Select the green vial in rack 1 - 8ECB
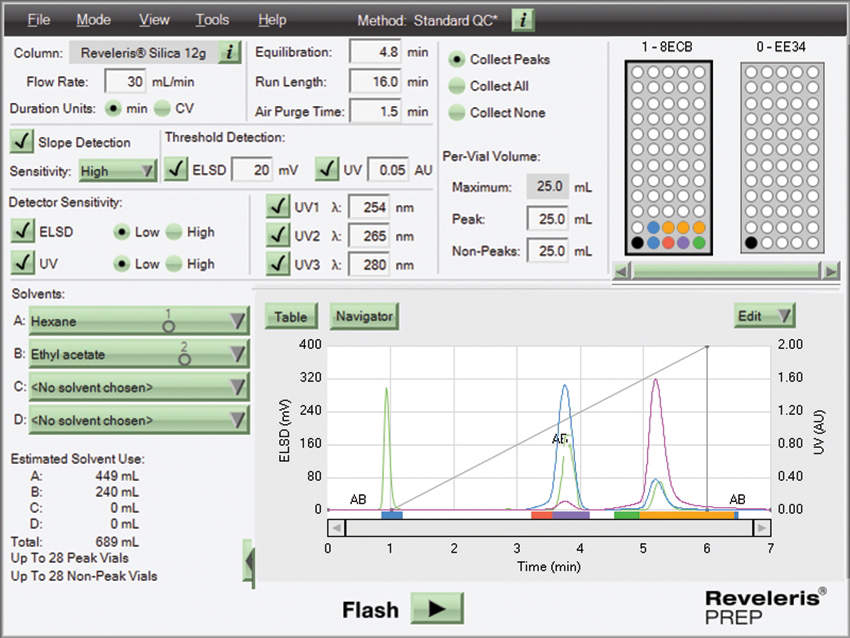850x638 pixels. [699, 243]
